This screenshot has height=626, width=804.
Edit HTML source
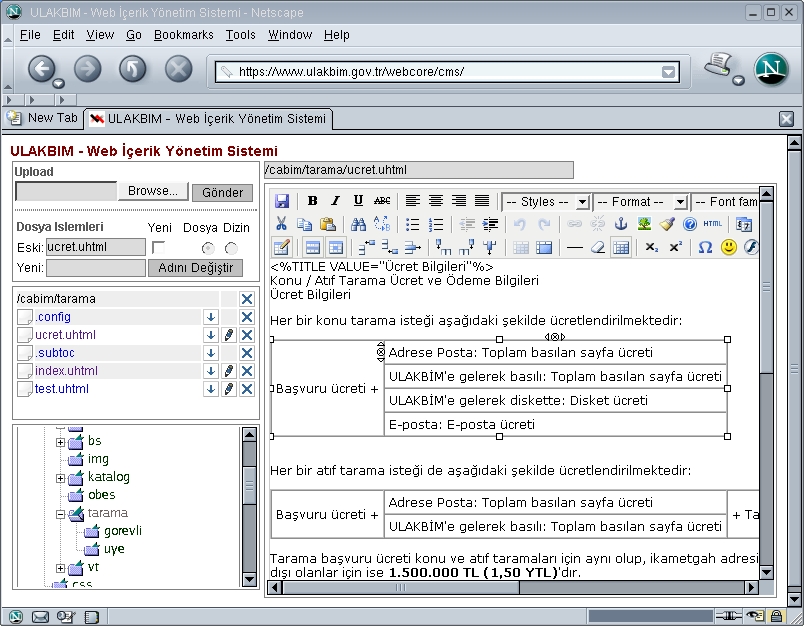click(713, 224)
